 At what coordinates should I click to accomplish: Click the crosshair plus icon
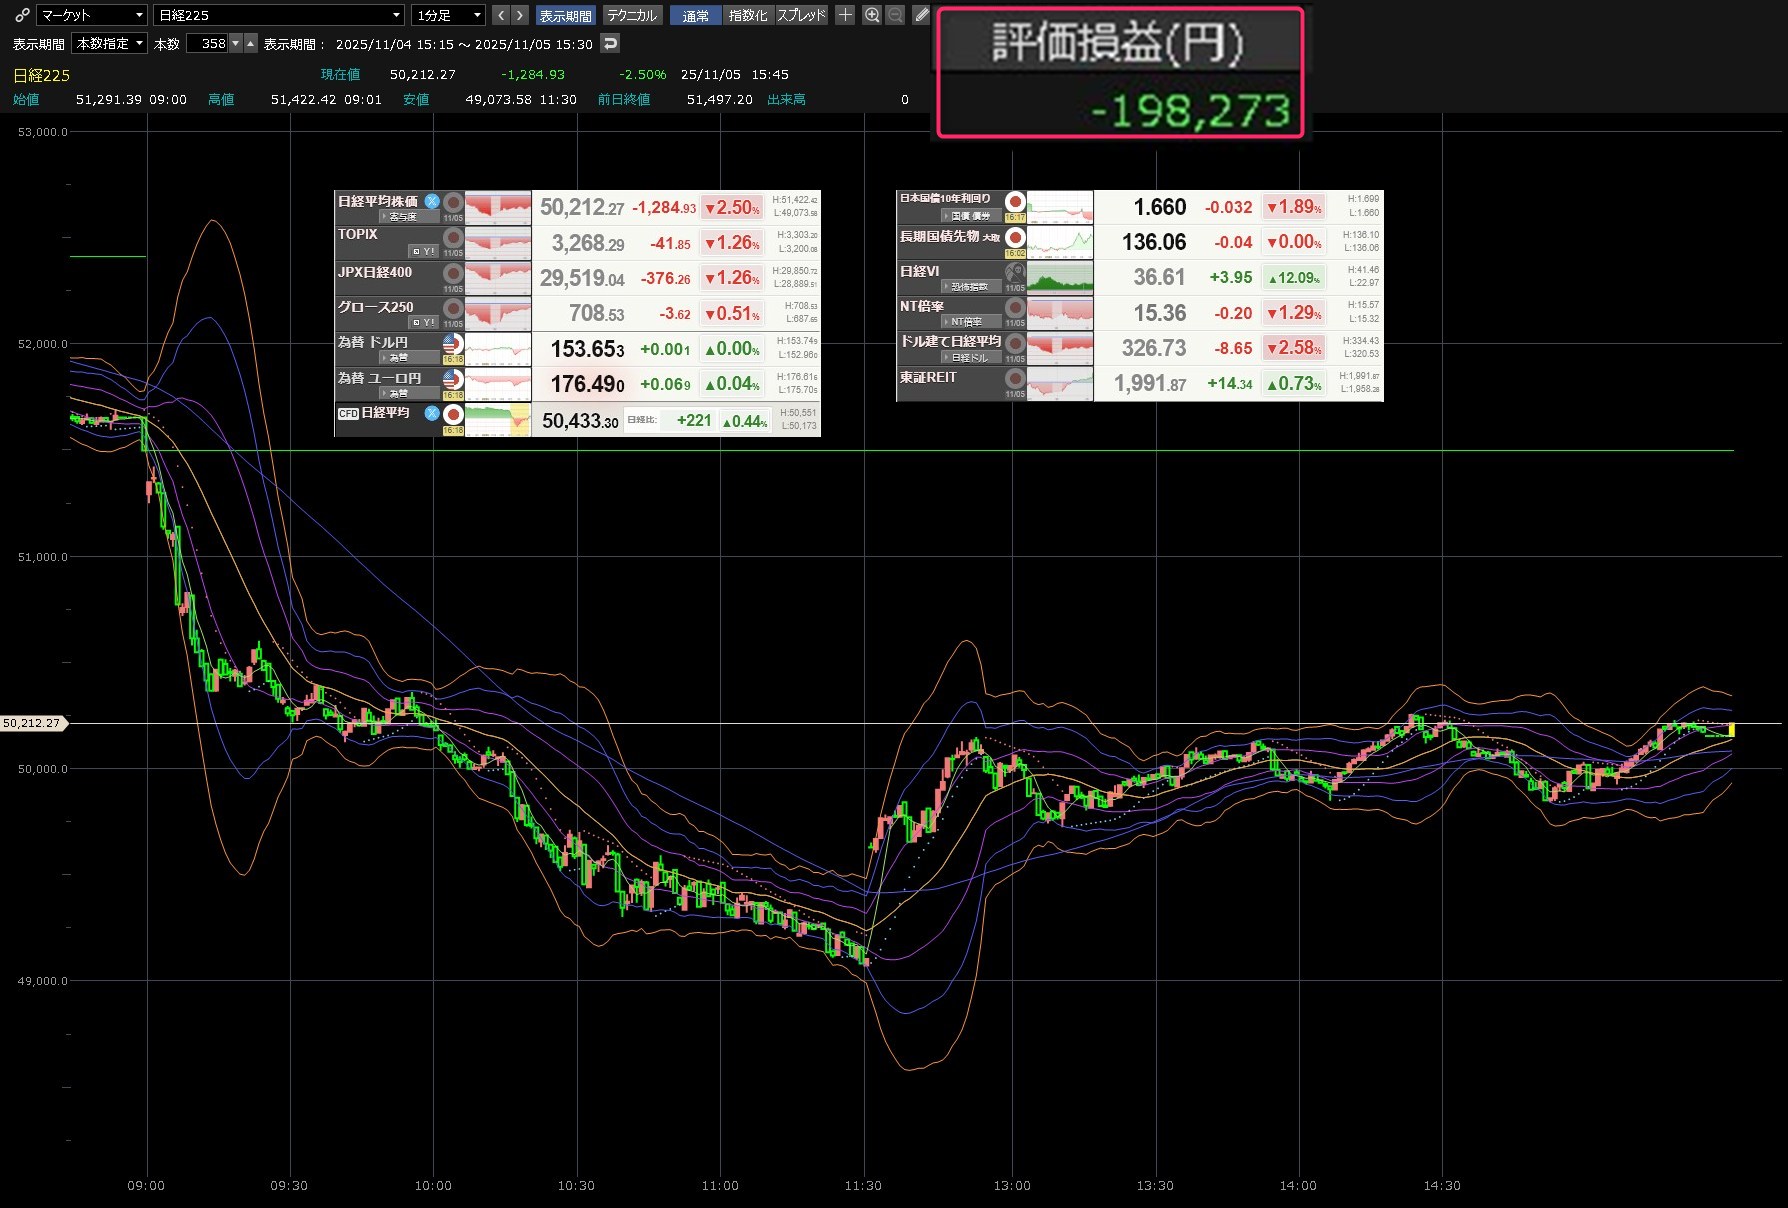tap(845, 15)
